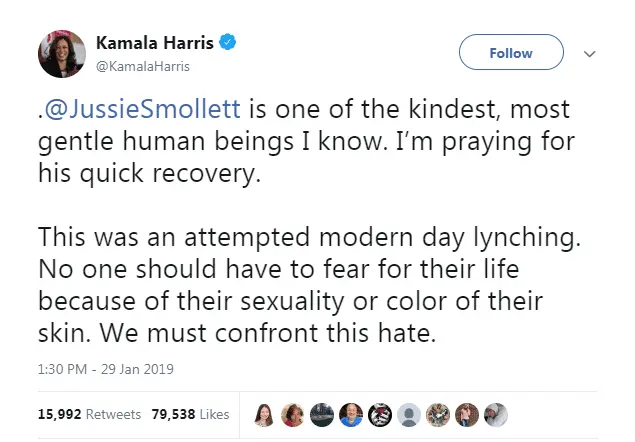The height and width of the screenshot is (442, 635).
Task: Click the @KamalaHarris handle
Action: 141,66
